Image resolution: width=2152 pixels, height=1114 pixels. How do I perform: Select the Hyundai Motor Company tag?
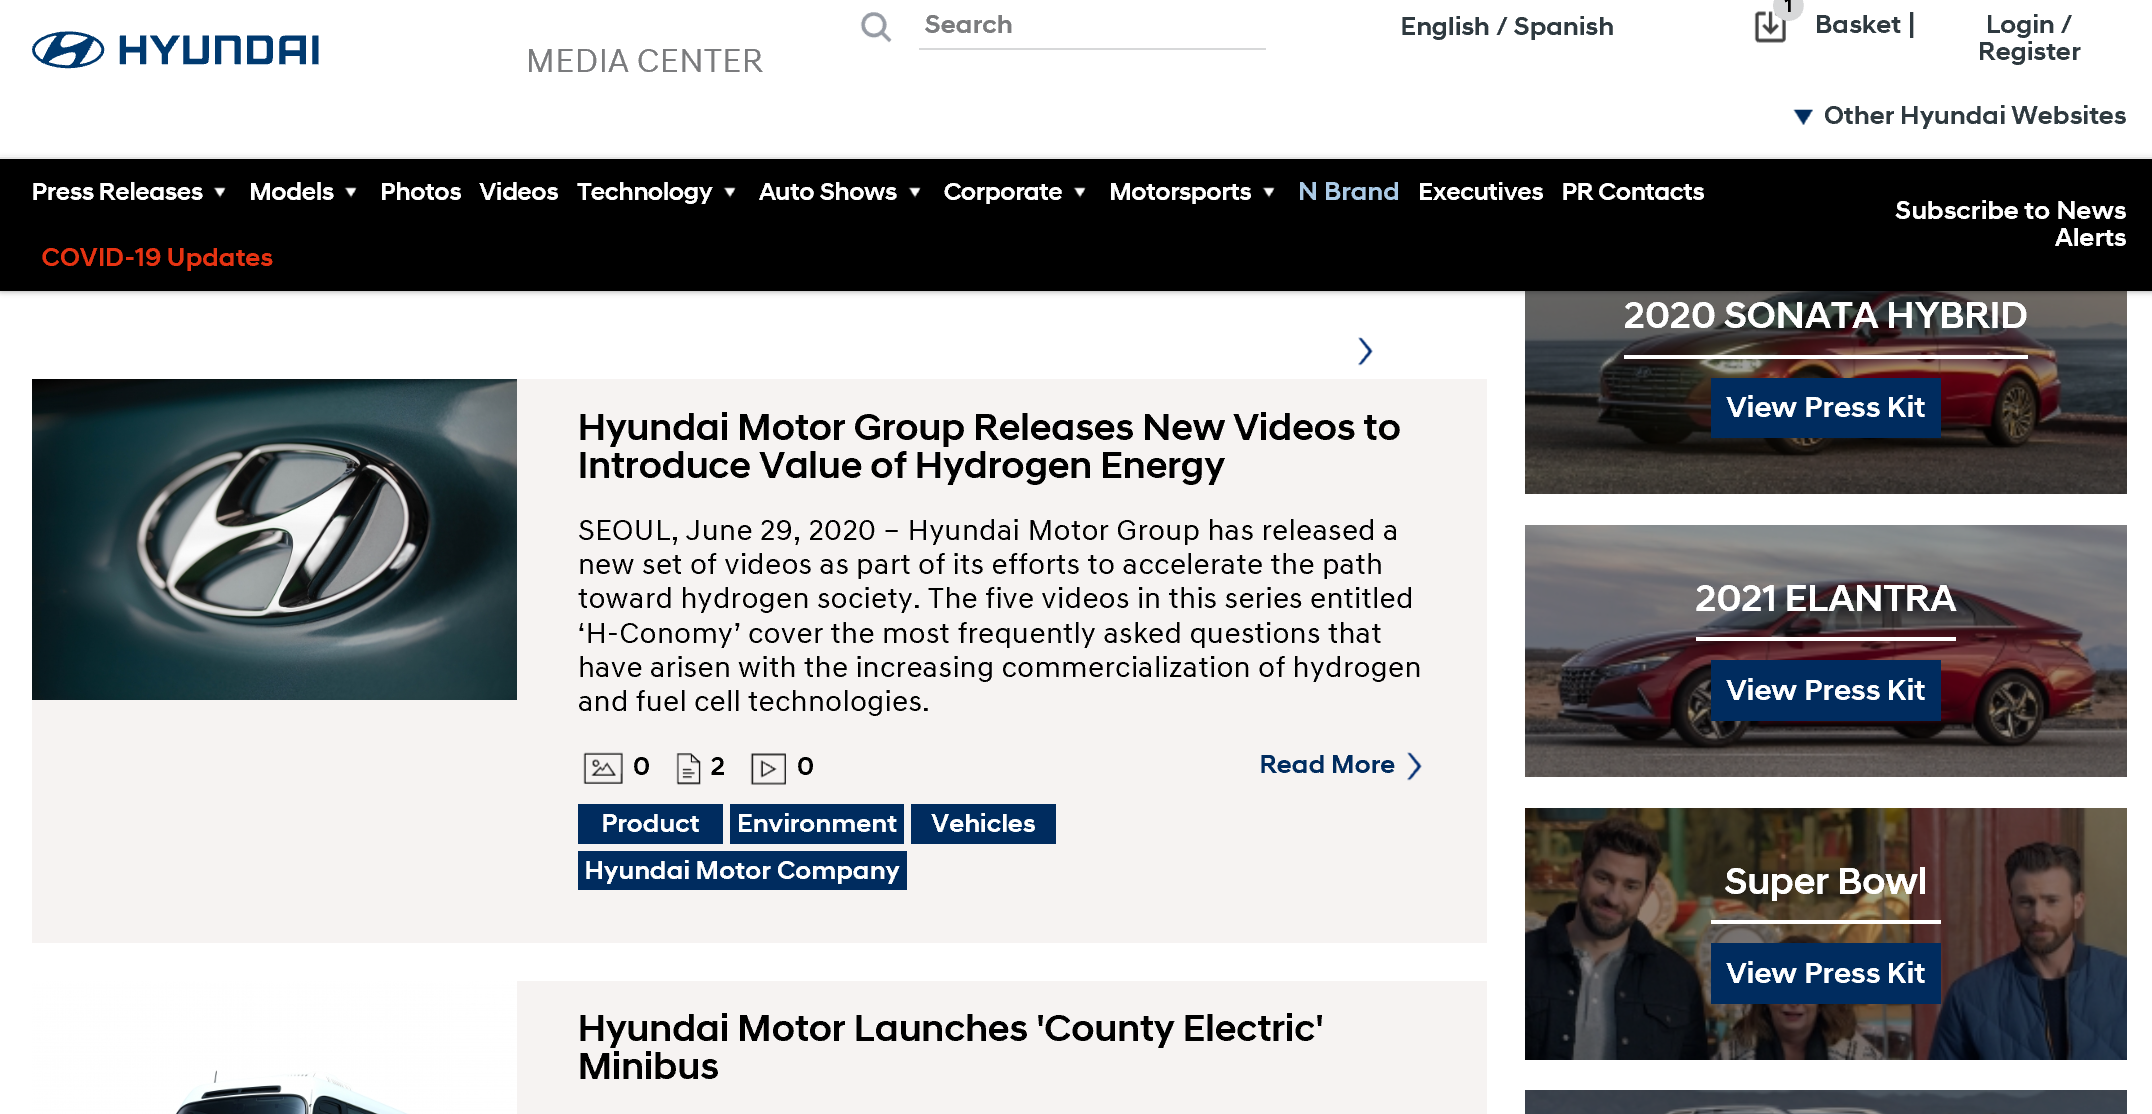click(x=742, y=871)
